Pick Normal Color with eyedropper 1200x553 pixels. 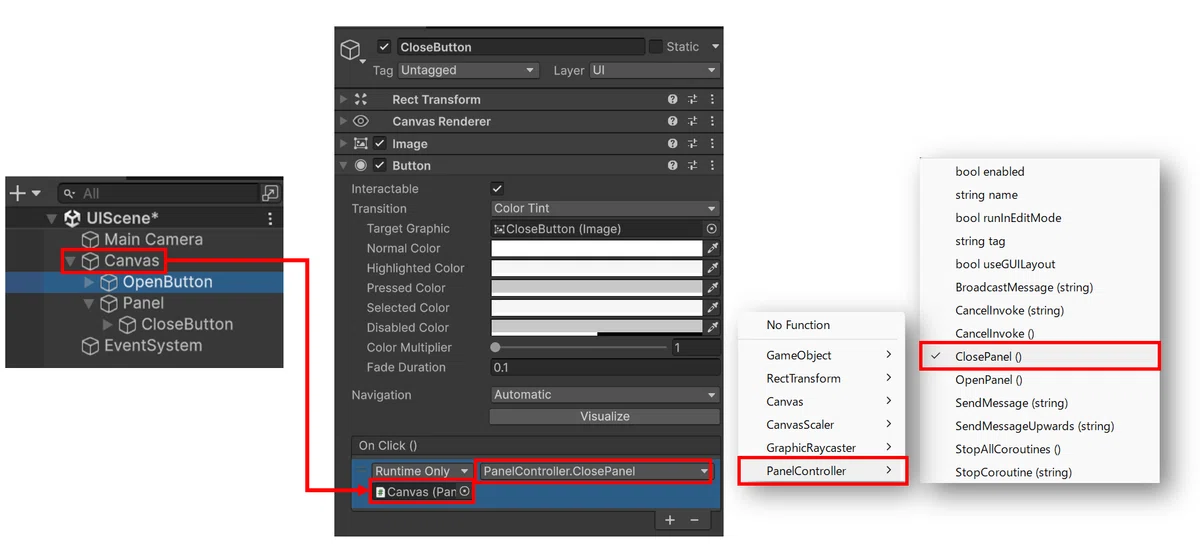click(713, 248)
